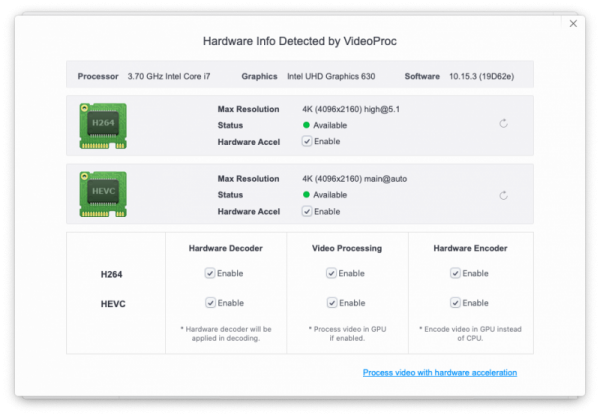
Task: Toggle H264 Hardware Accel Enable checkbox
Action: (x=307, y=141)
